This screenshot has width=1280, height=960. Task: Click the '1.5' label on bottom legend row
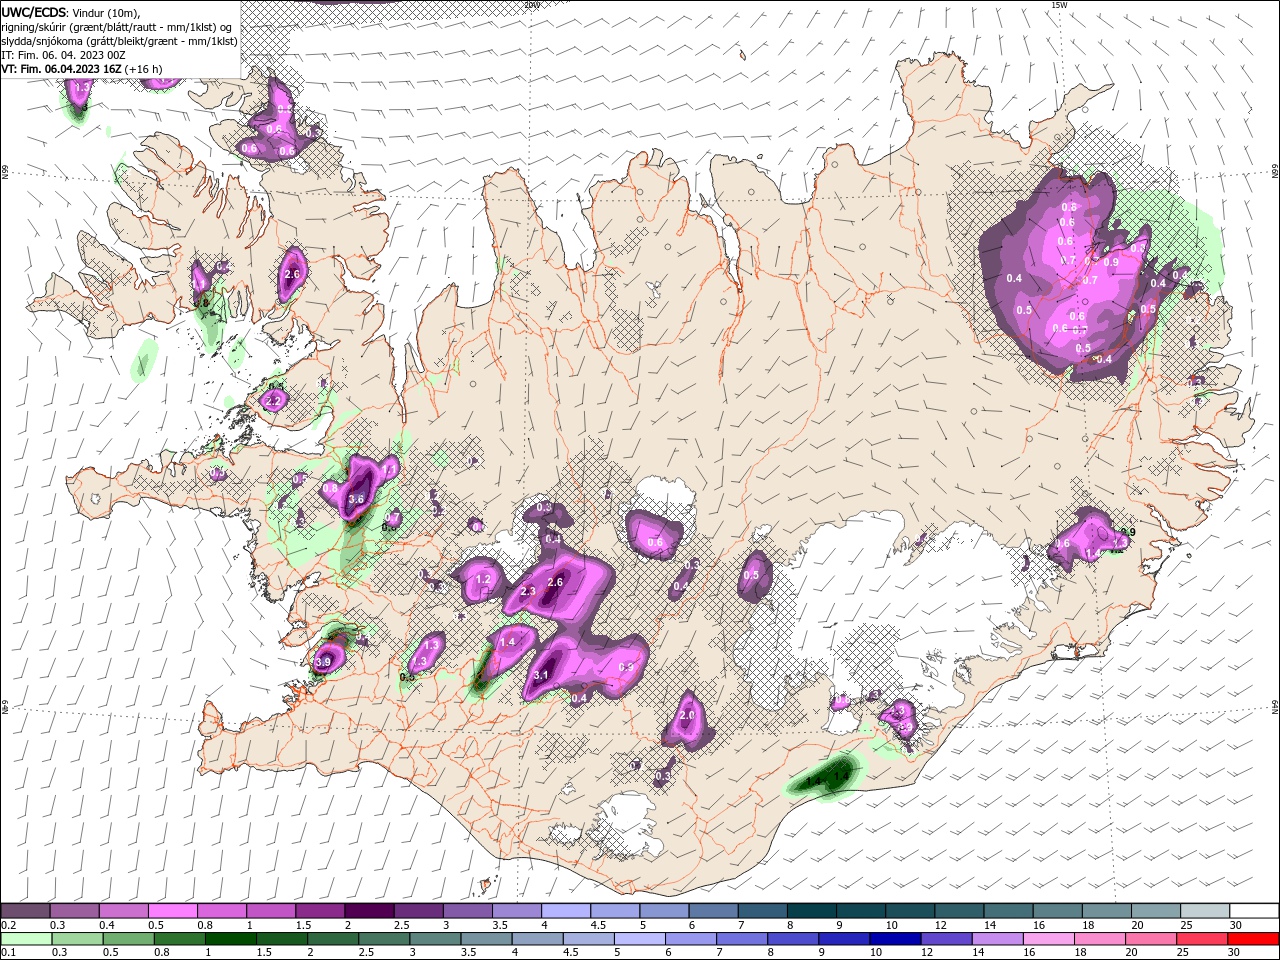[x=264, y=953]
